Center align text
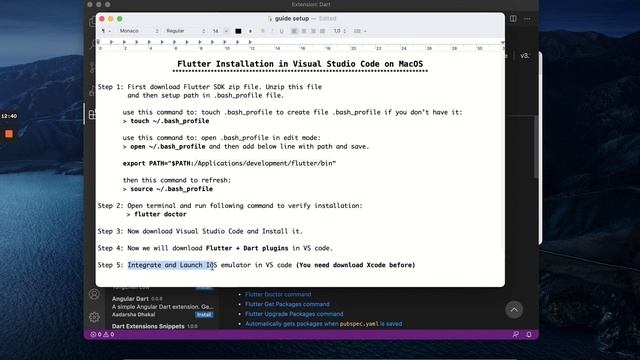 [304, 31]
